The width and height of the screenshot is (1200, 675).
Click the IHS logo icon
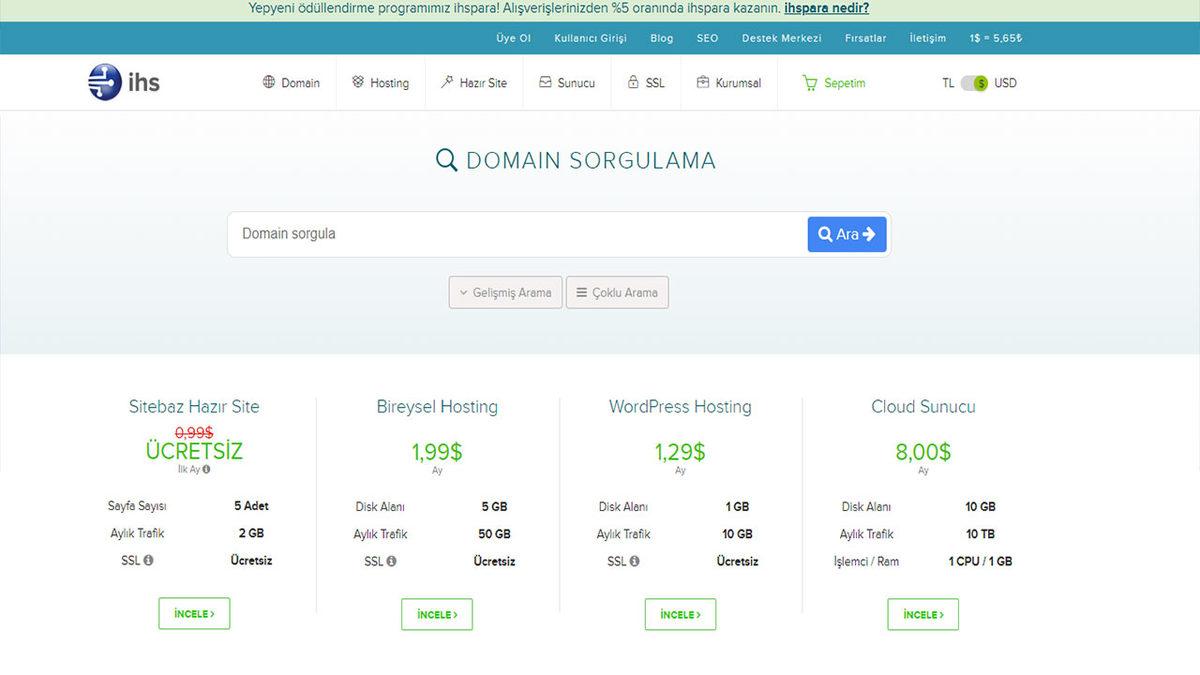click(103, 82)
